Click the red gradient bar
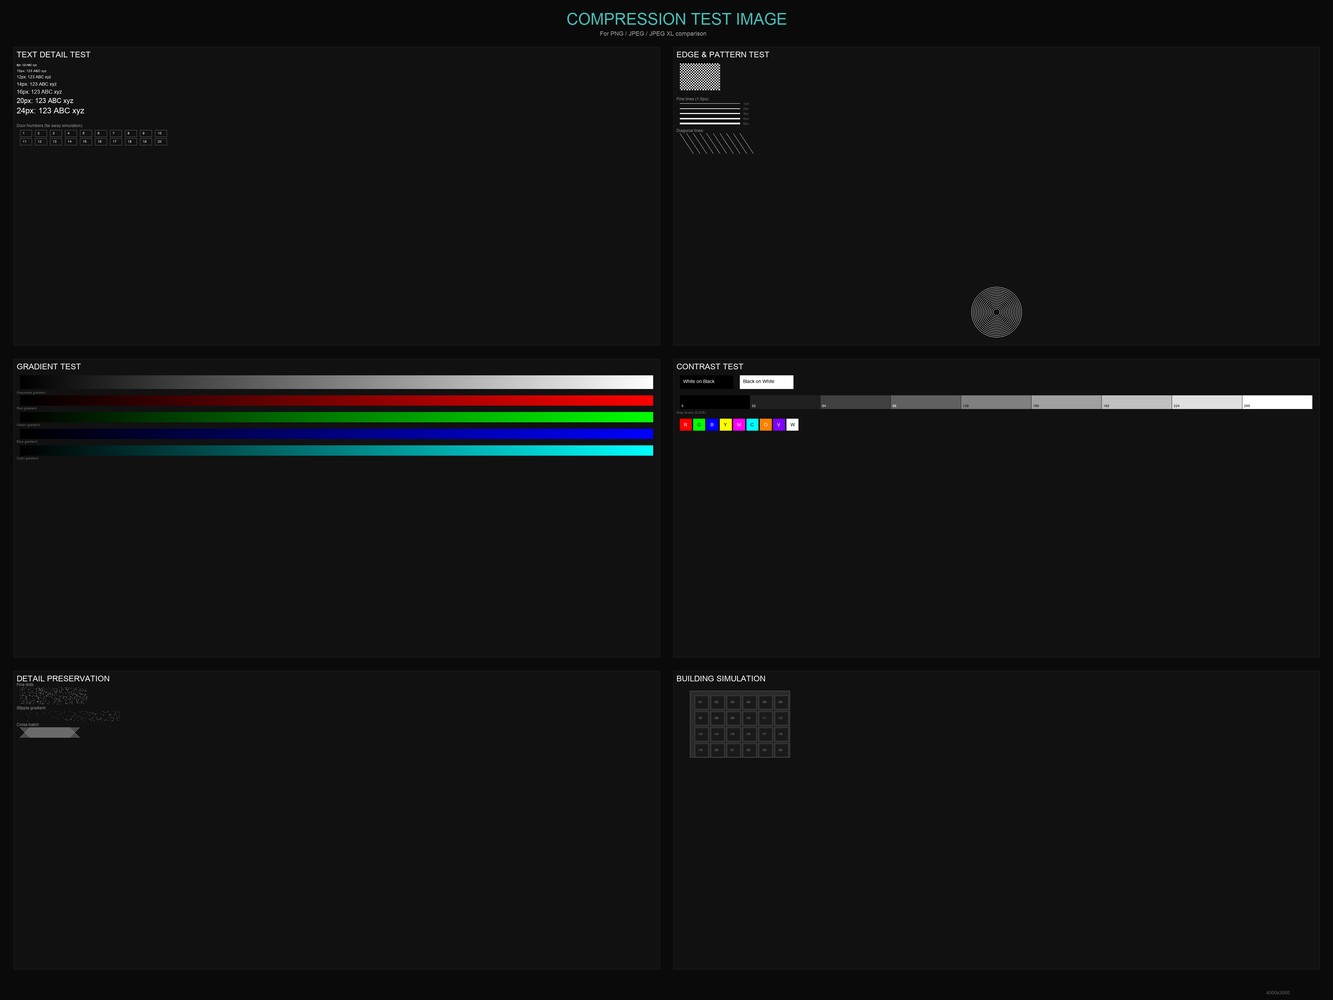Image resolution: width=1333 pixels, height=1000 pixels. 336,400
